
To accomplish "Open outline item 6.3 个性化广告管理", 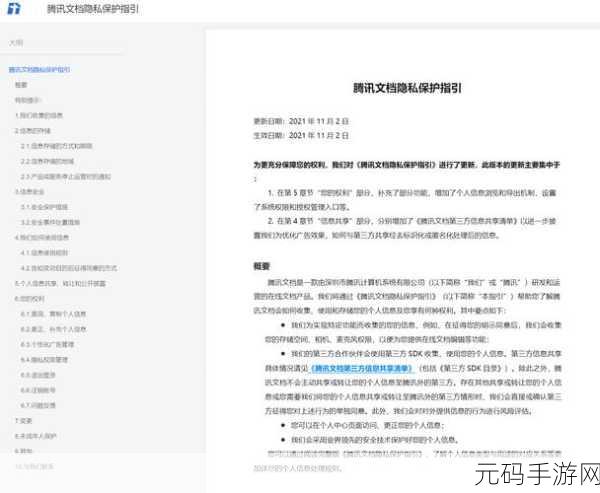I will click(x=47, y=345).
